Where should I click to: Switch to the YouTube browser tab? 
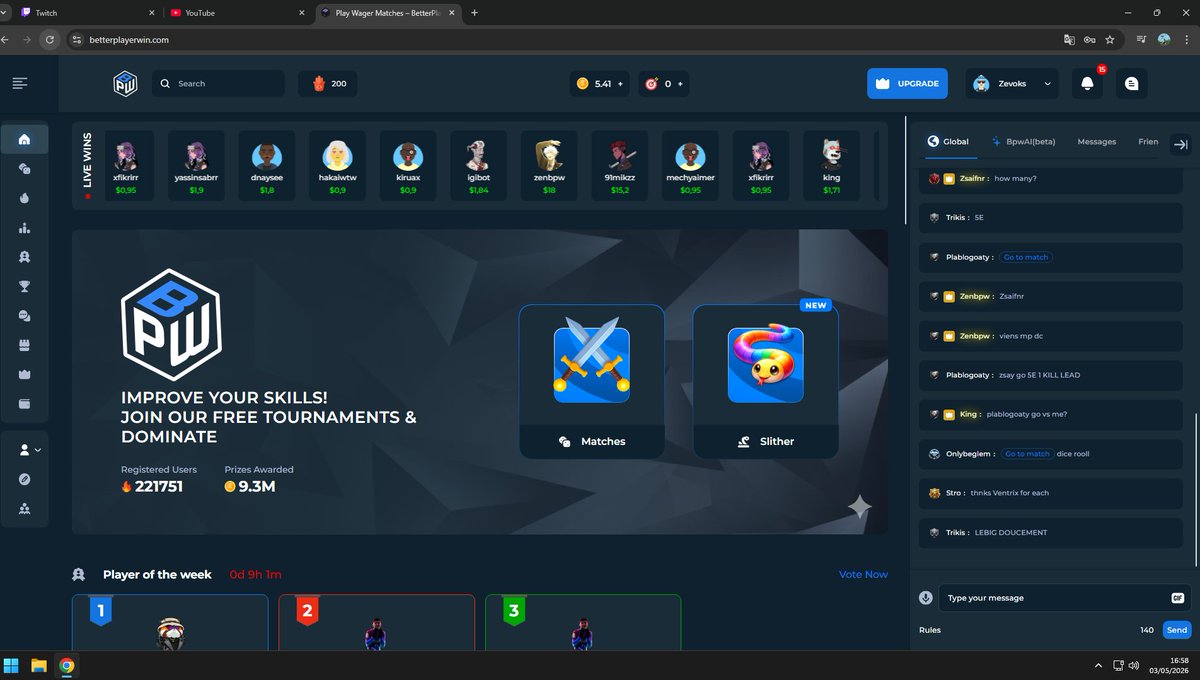pos(237,13)
